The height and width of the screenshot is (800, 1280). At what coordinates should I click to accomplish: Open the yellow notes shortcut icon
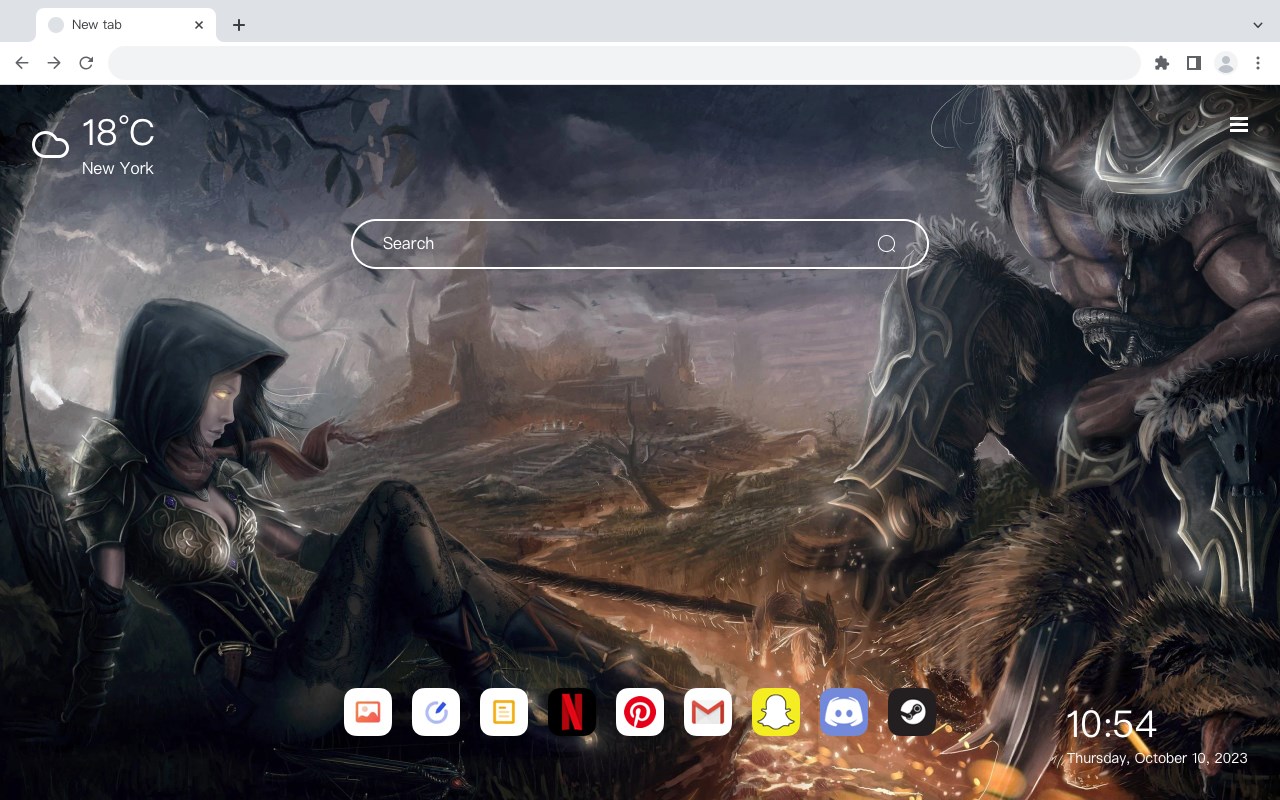tap(504, 712)
